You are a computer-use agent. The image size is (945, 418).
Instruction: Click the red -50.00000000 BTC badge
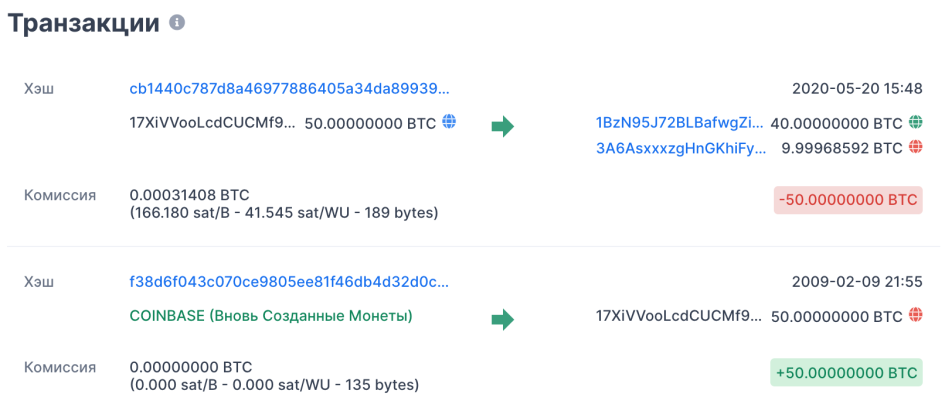[x=848, y=201]
